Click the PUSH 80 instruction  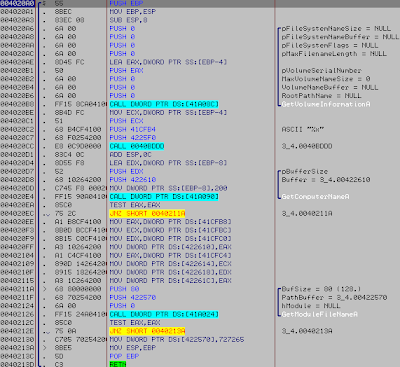pos(124,289)
